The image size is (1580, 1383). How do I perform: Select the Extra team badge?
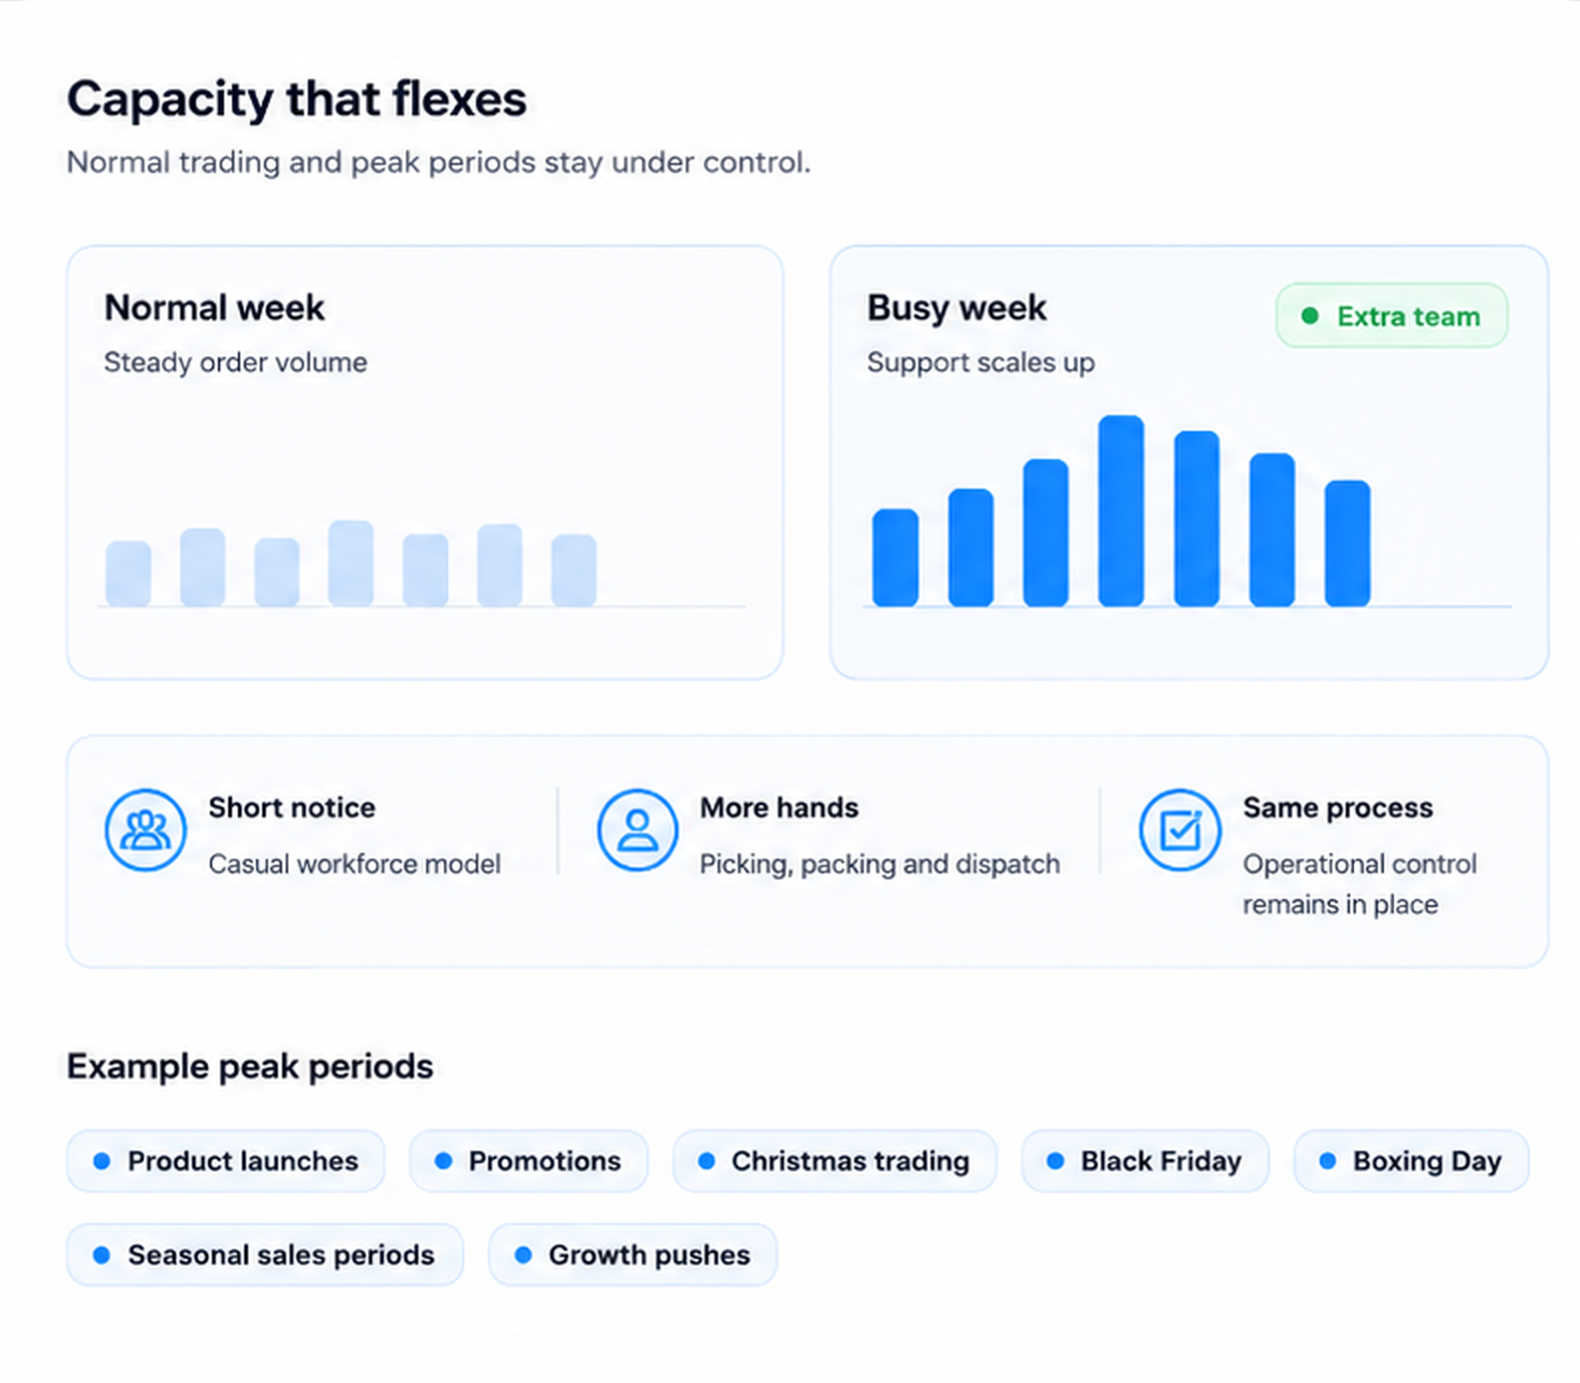(x=1392, y=316)
